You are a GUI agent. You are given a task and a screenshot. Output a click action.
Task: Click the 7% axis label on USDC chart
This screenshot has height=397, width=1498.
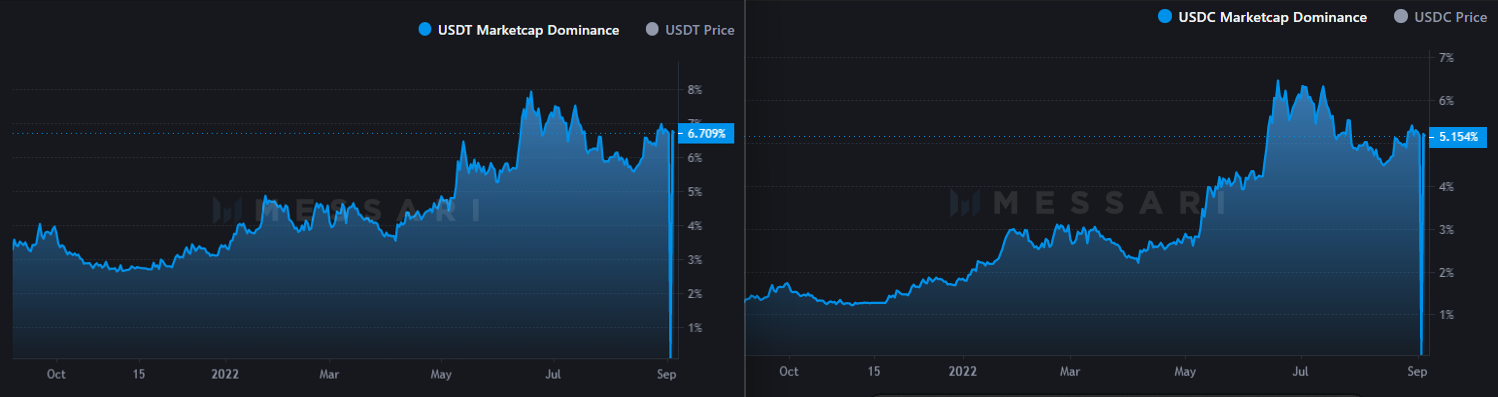(x=1446, y=58)
